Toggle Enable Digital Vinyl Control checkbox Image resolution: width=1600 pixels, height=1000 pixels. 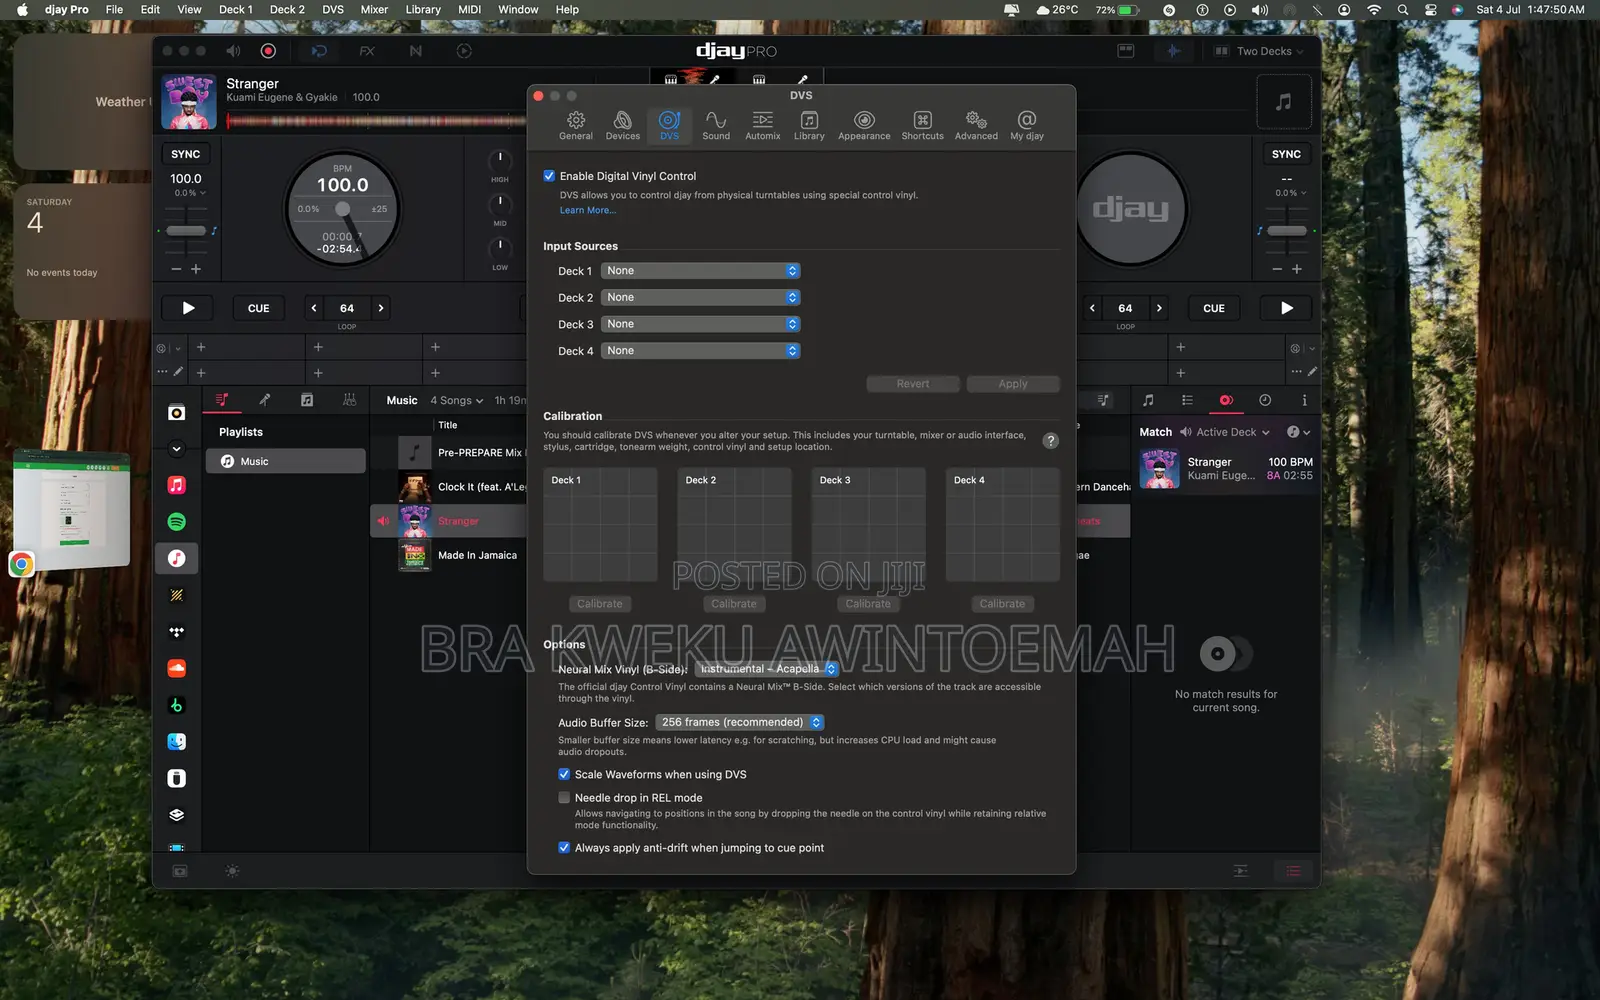(x=549, y=176)
